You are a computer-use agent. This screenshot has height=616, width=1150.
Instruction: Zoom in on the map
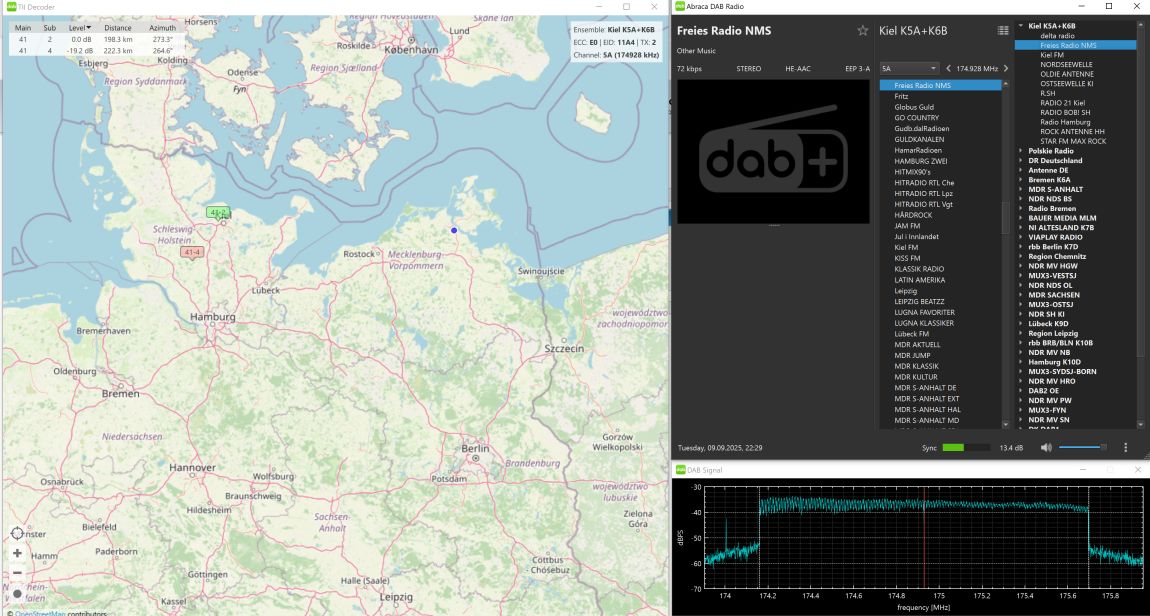(17, 553)
